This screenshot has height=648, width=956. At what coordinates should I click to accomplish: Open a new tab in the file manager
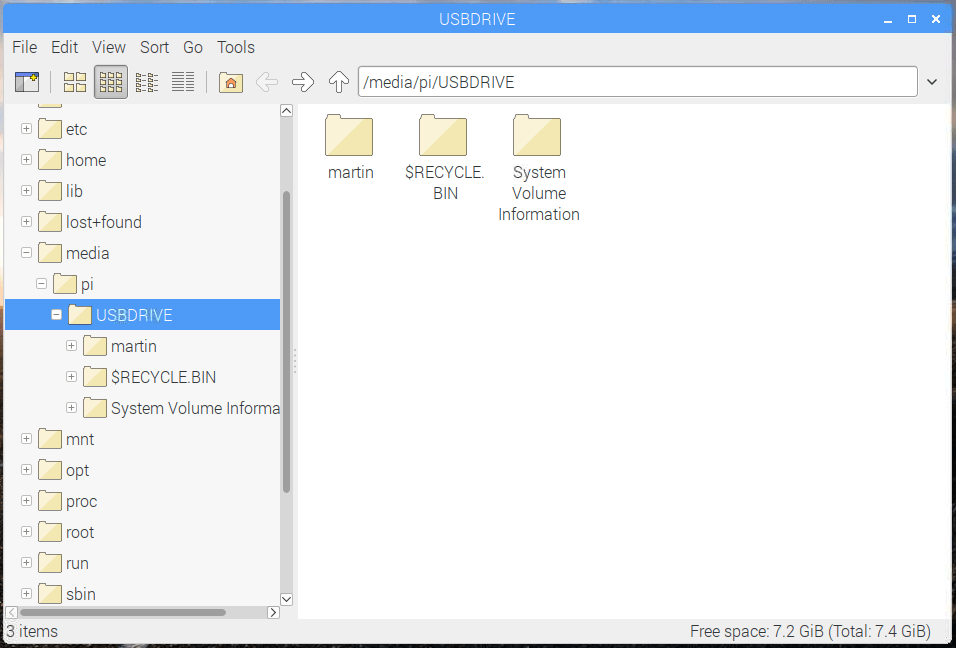tap(27, 81)
